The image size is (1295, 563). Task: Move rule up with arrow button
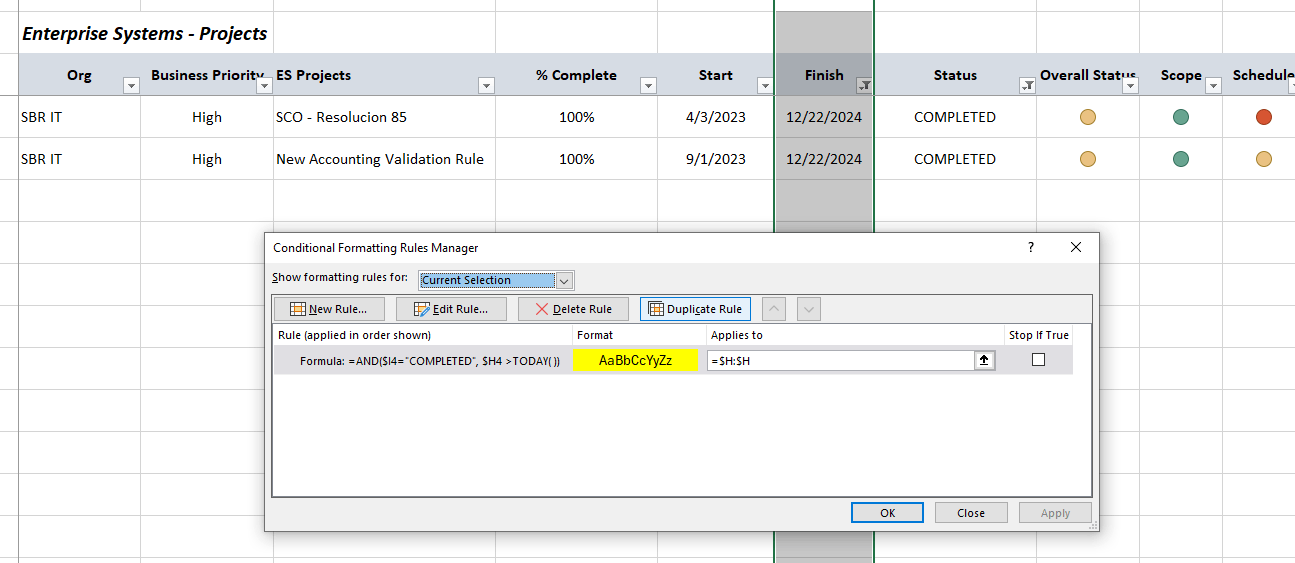click(x=774, y=309)
